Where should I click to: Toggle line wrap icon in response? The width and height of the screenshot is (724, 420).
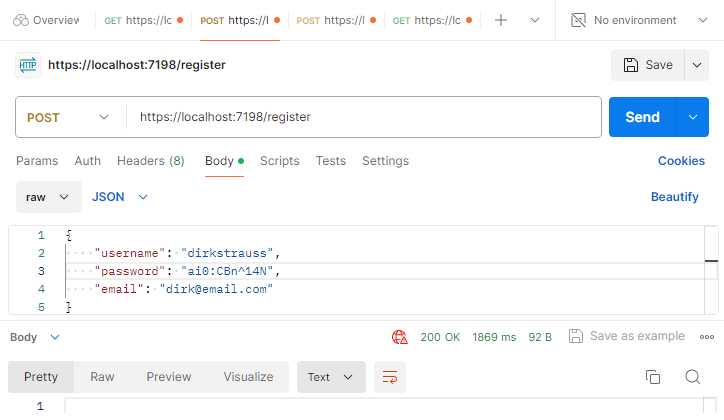pyautogui.click(x=390, y=377)
